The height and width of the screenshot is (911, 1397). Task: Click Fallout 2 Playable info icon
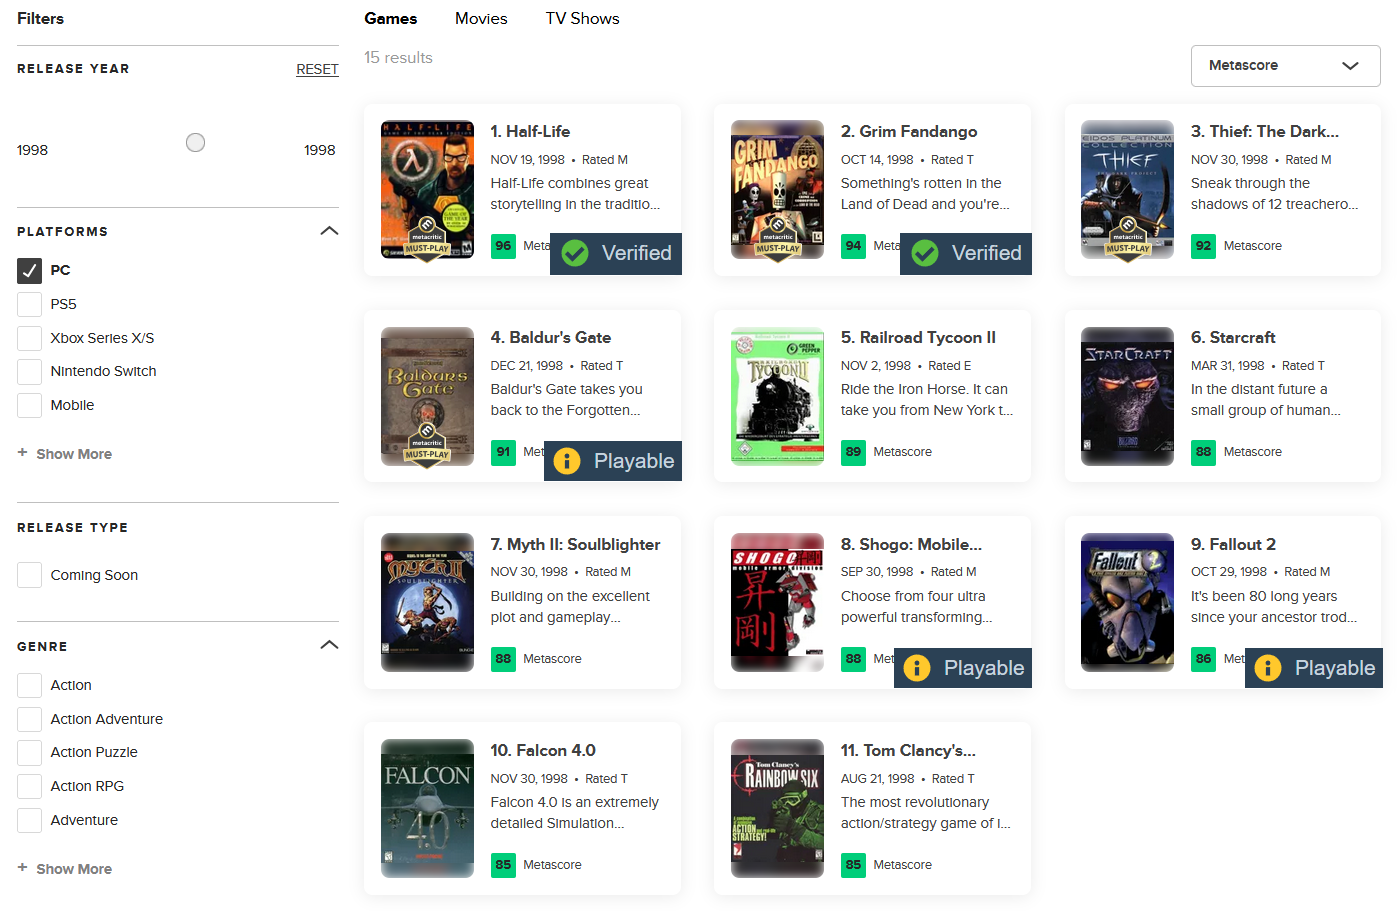(1268, 668)
